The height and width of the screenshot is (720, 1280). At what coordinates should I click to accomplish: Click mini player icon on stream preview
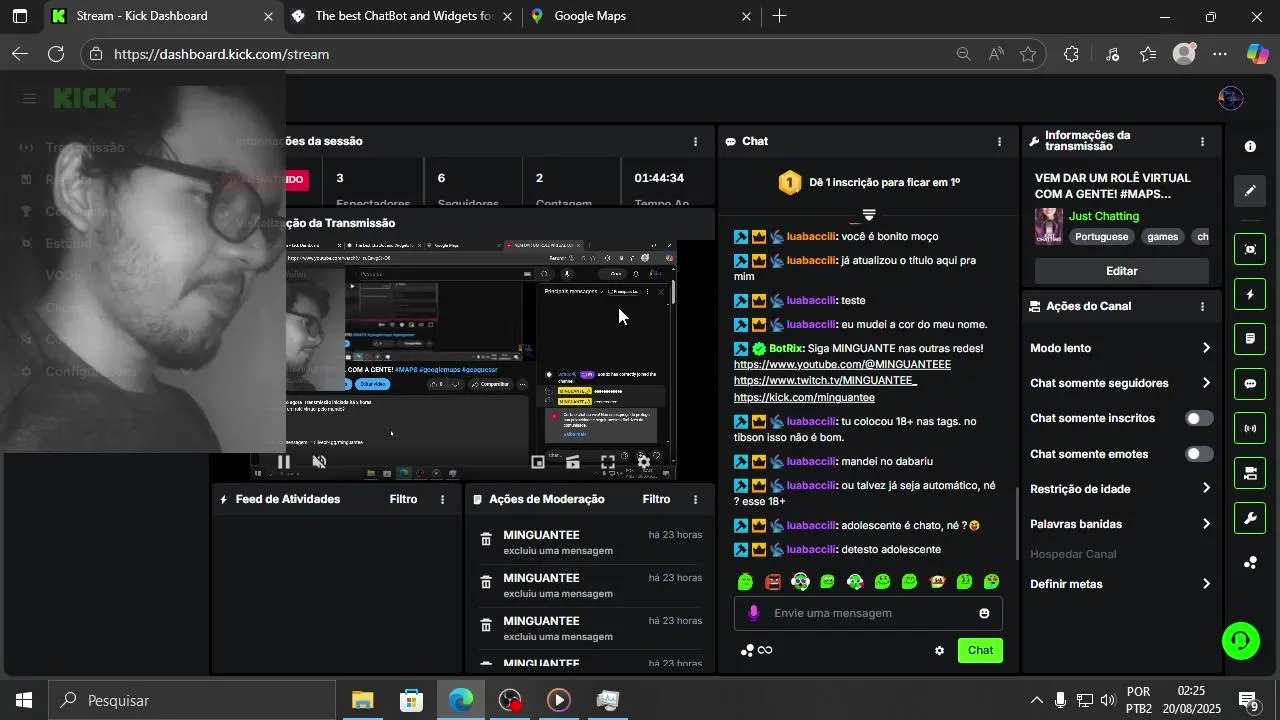pos(538,462)
